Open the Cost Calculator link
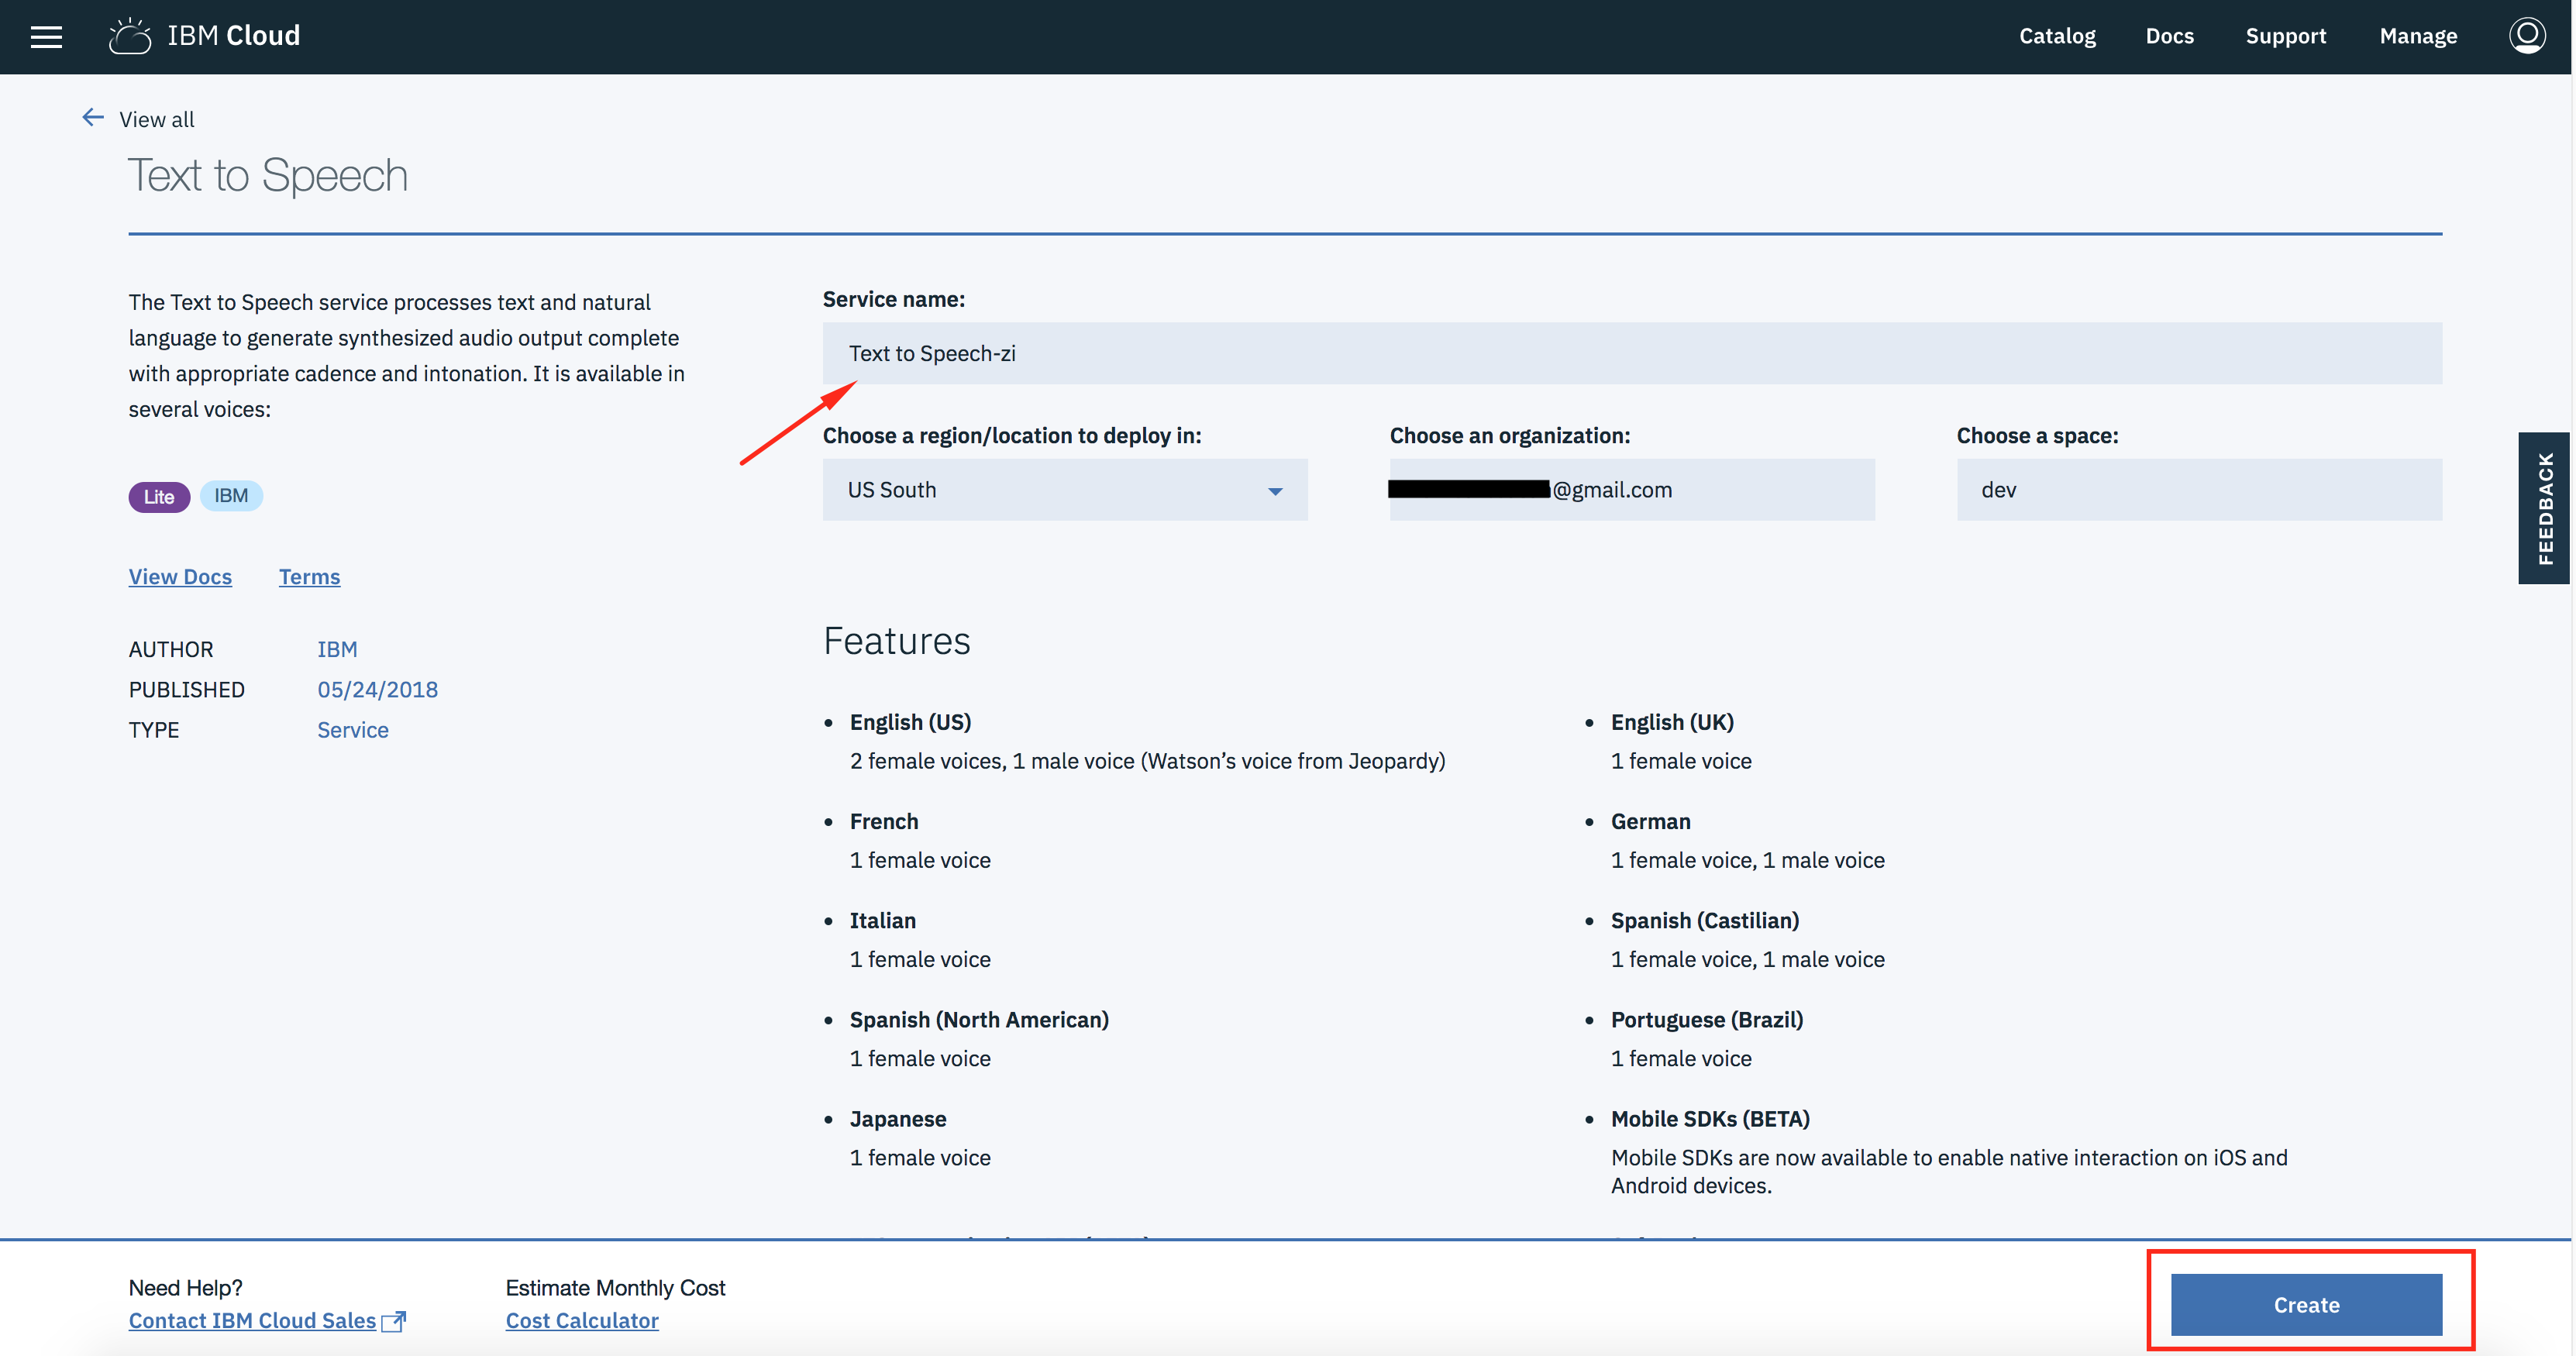 pyautogui.click(x=582, y=1321)
